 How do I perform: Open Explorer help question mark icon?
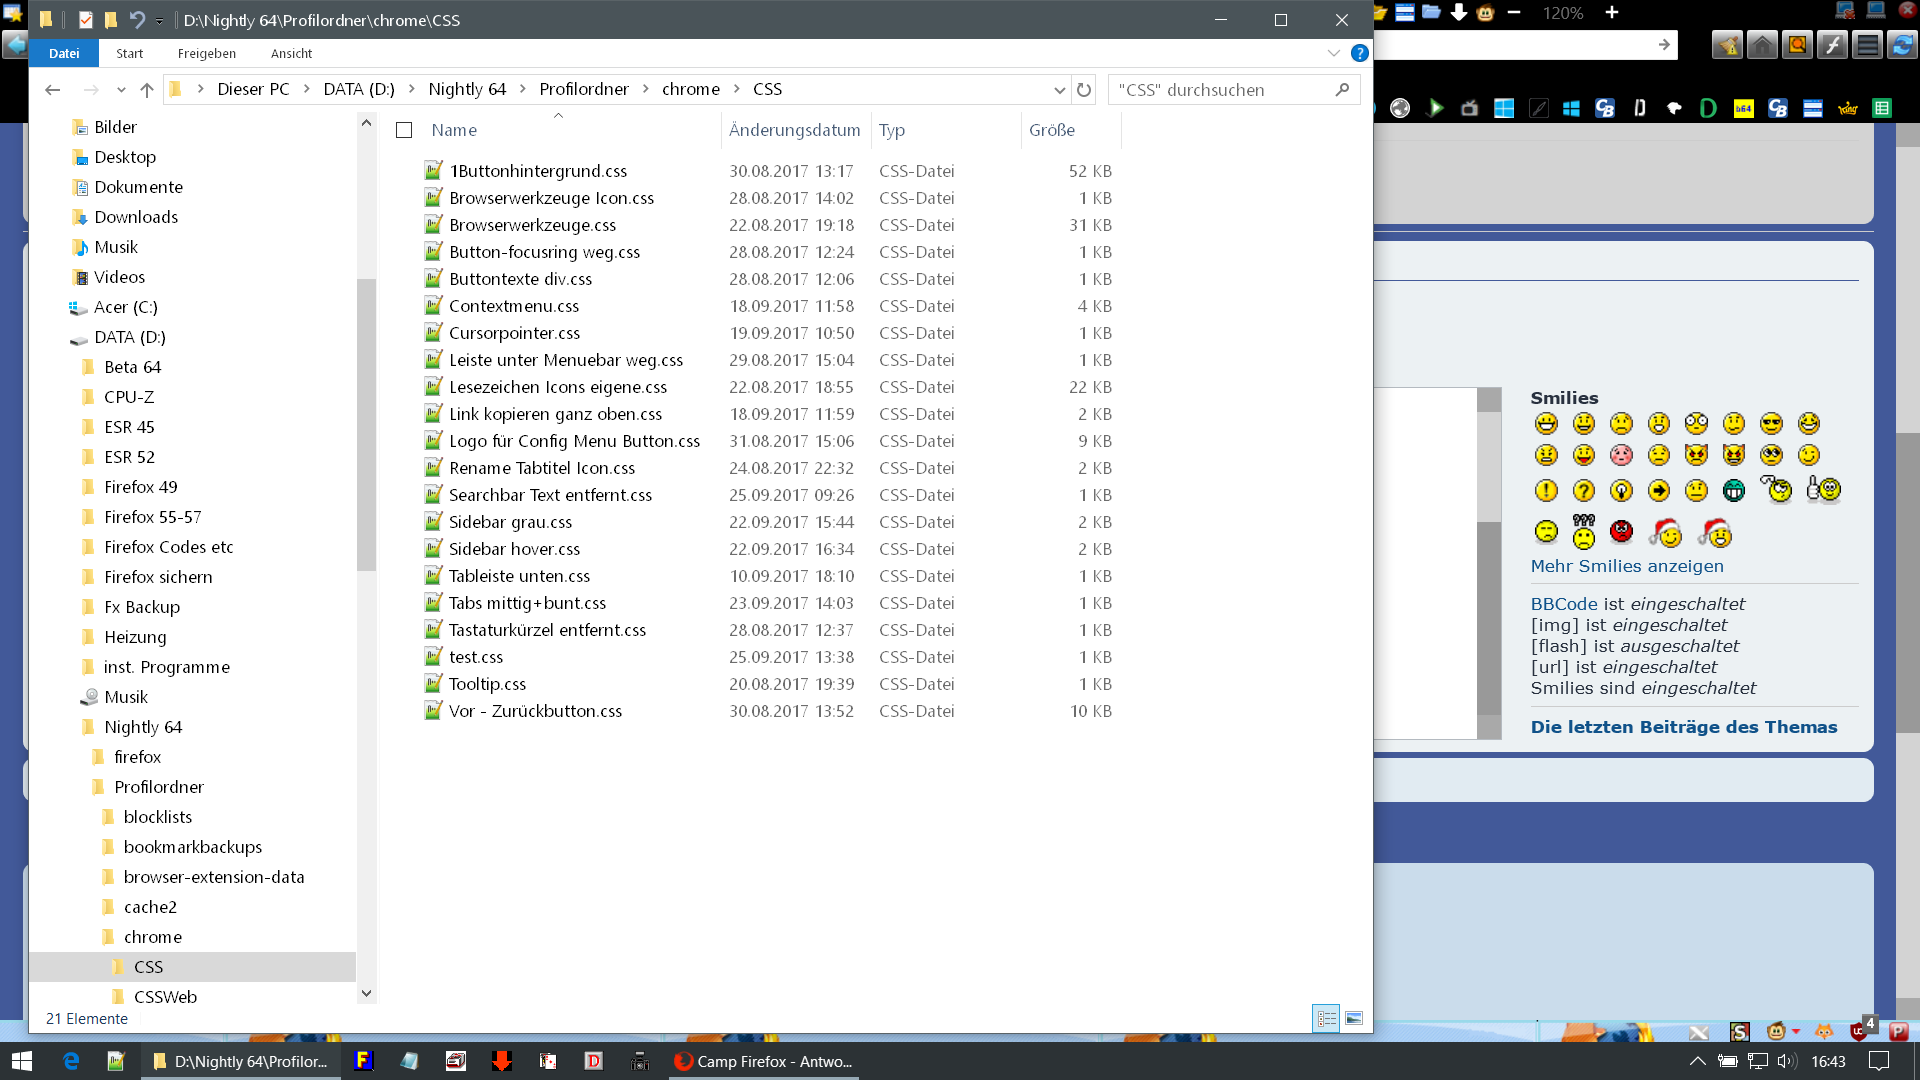pos(1359,53)
